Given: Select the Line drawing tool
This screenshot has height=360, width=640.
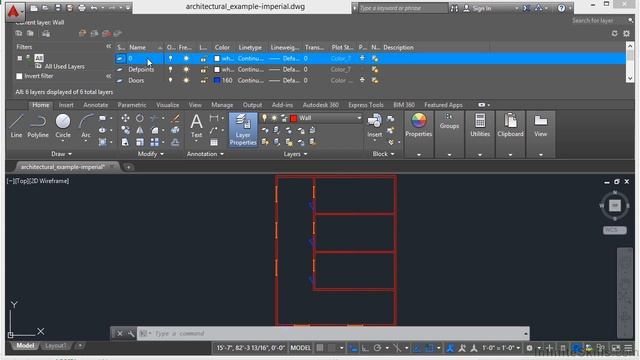Looking at the screenshot, I should click(x=16, y=125).
